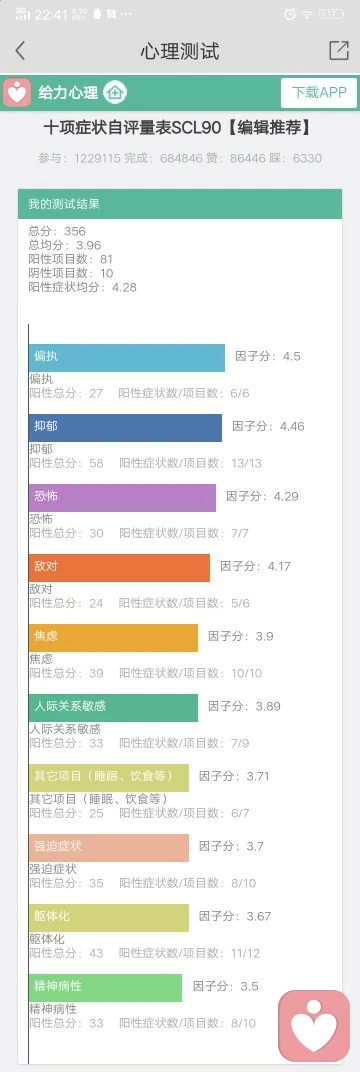Viewport: 360px width, 1072px height.
Task: Tap the battery indicator icon
Action: click(x=331, y=14)
